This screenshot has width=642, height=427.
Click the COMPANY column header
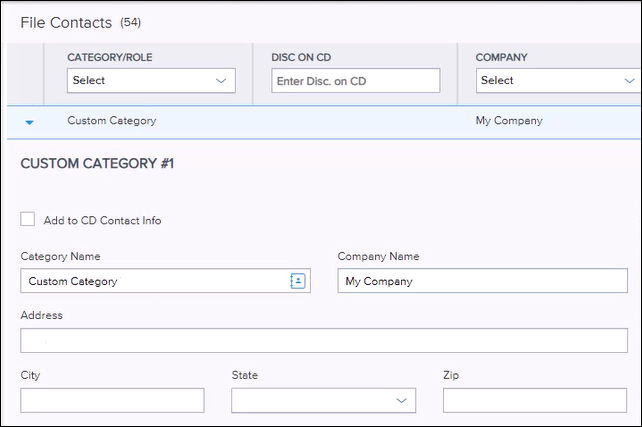point(502,57)
